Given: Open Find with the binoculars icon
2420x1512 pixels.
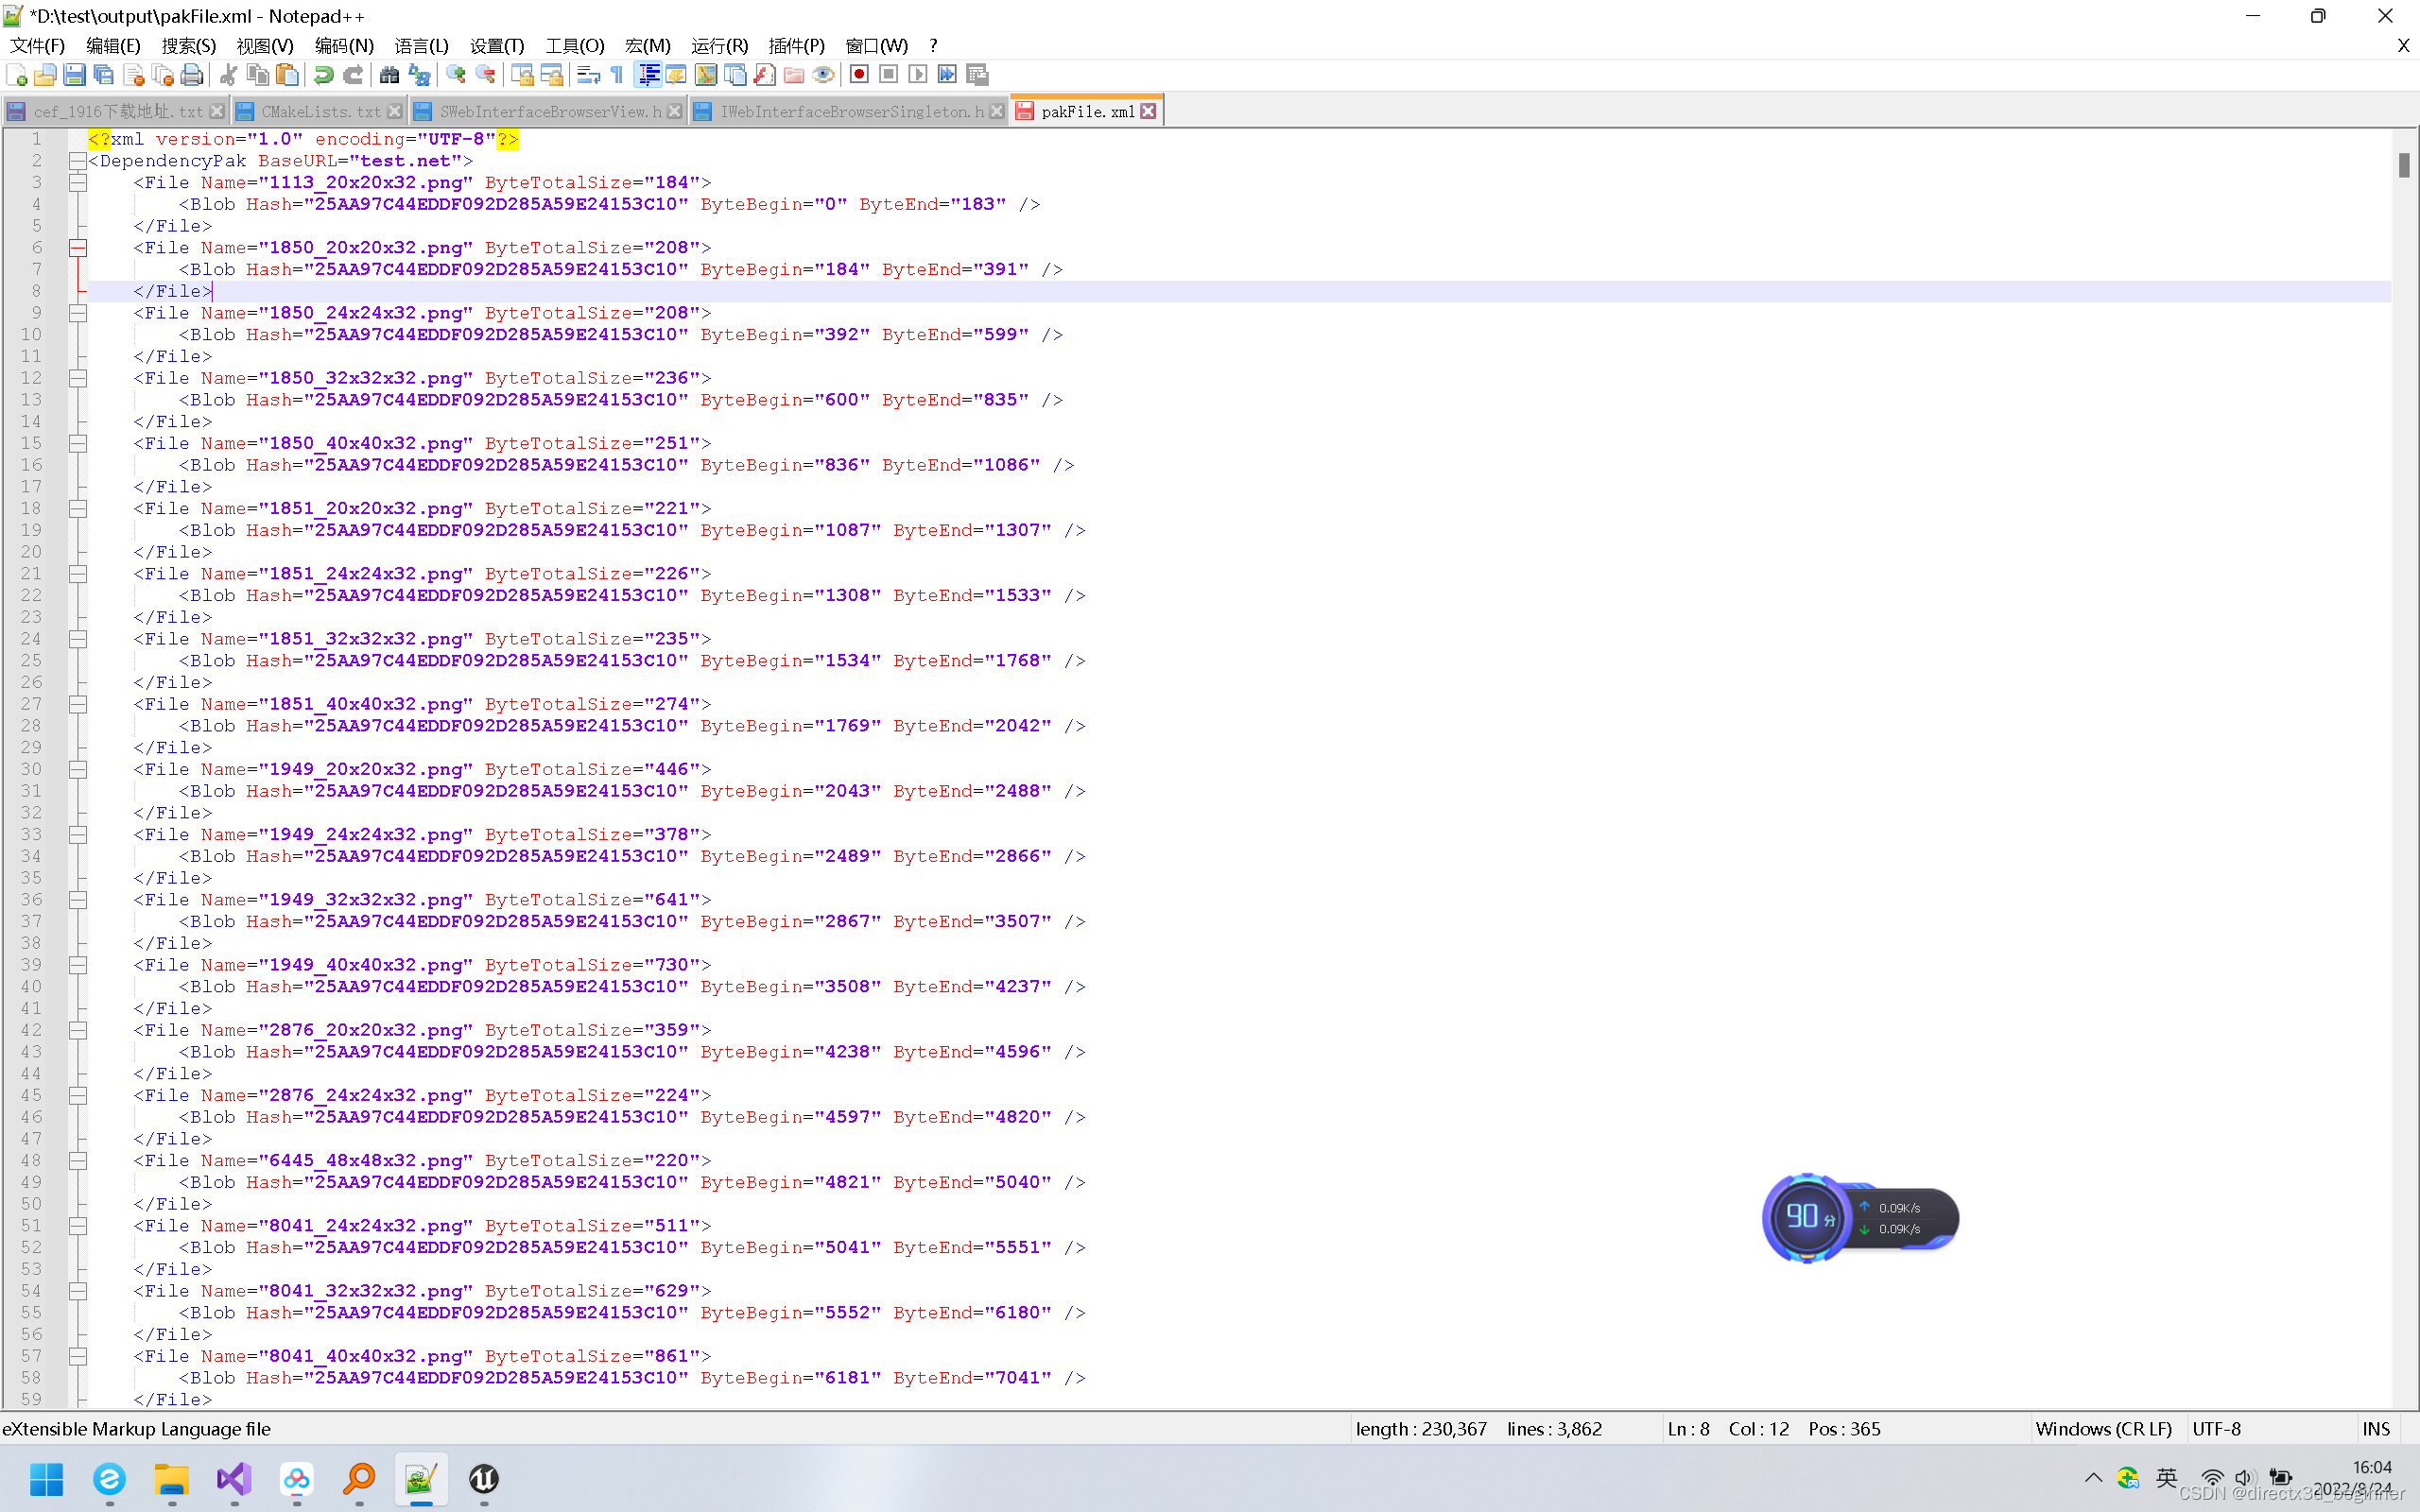Looking at the screenshot, I should 389,75.
